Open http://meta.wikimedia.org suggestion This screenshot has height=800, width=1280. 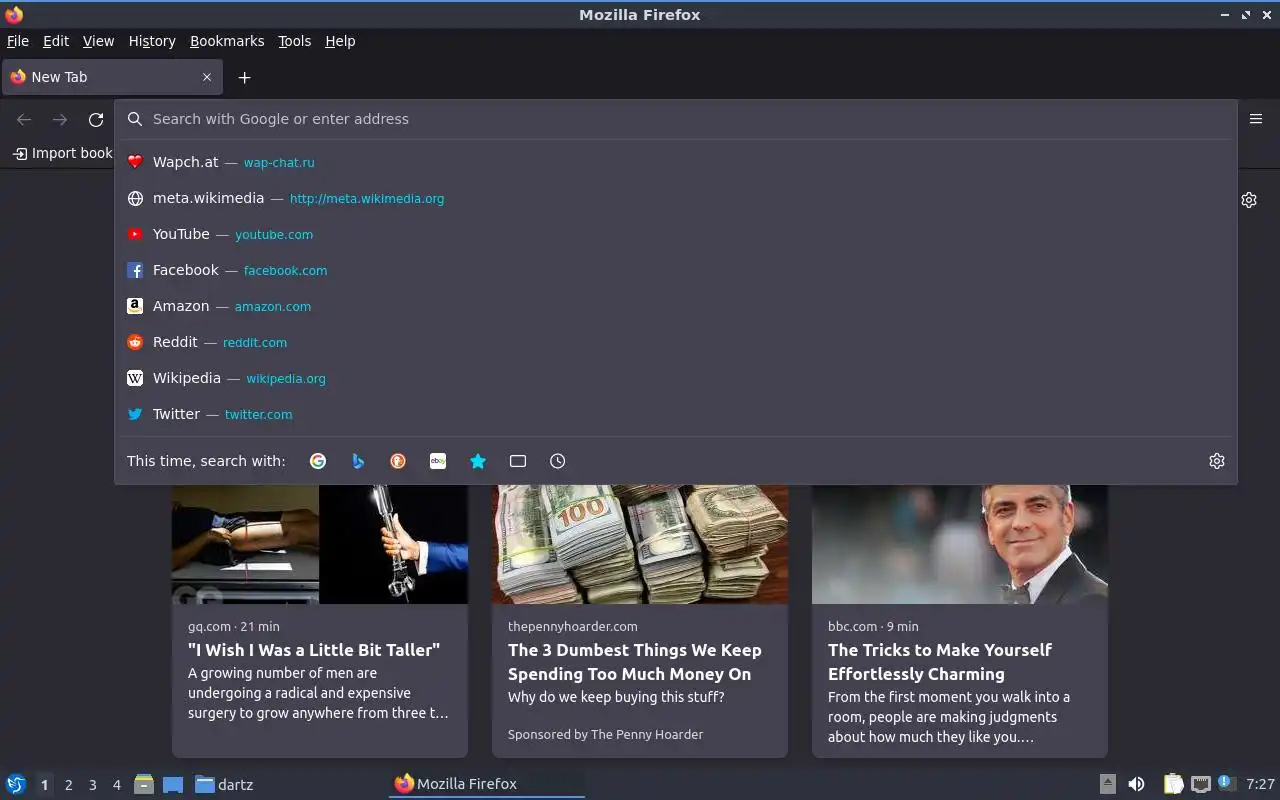point(367,198)
